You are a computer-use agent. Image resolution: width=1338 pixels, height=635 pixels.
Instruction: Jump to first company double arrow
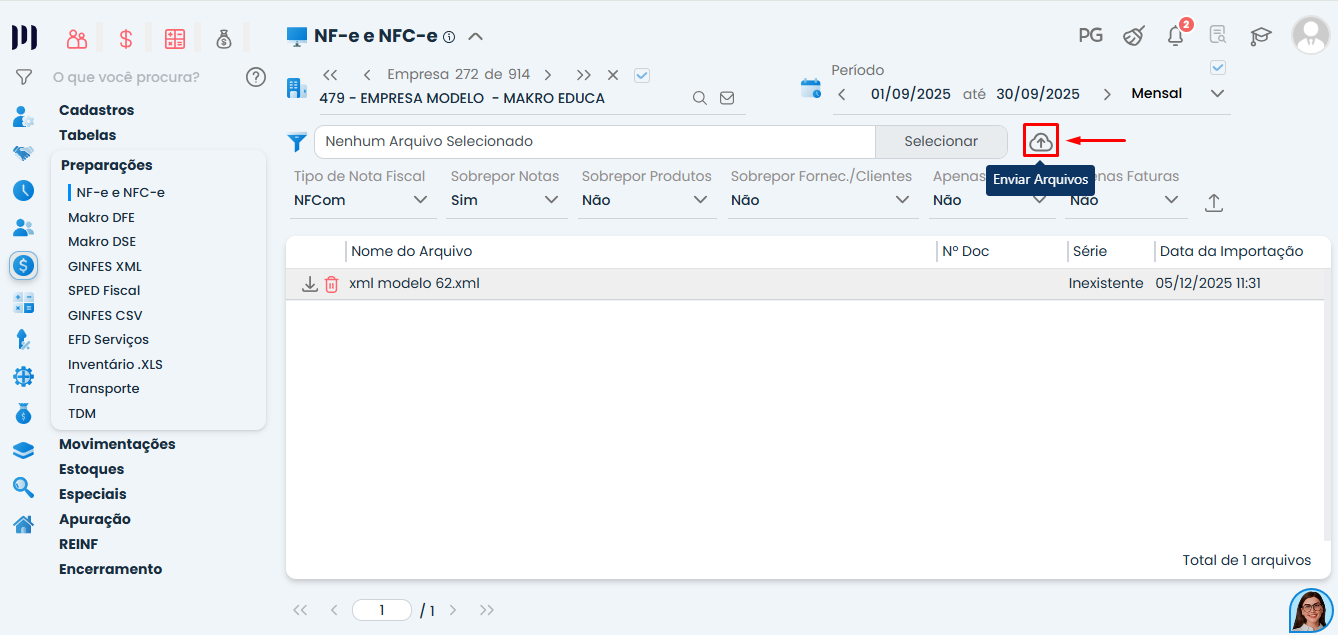click(x=331, y=75)
